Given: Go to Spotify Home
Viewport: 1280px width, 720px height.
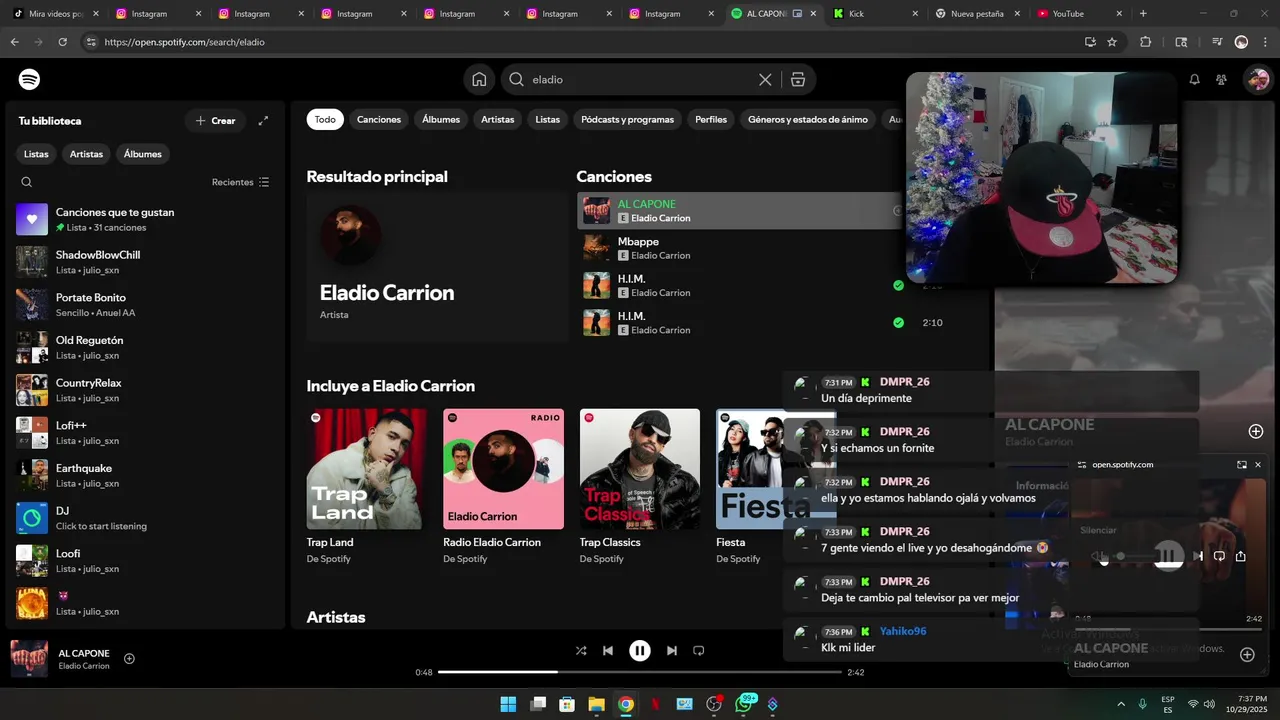Looking at the screenshot, I should coord(479,79).
